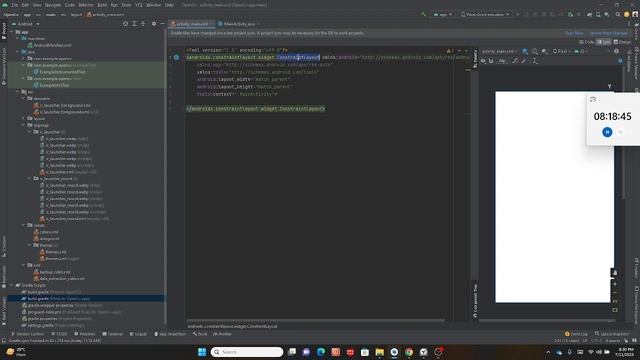Click the clear all constraints icon
The image size is (640, 360).
(515, 61)
